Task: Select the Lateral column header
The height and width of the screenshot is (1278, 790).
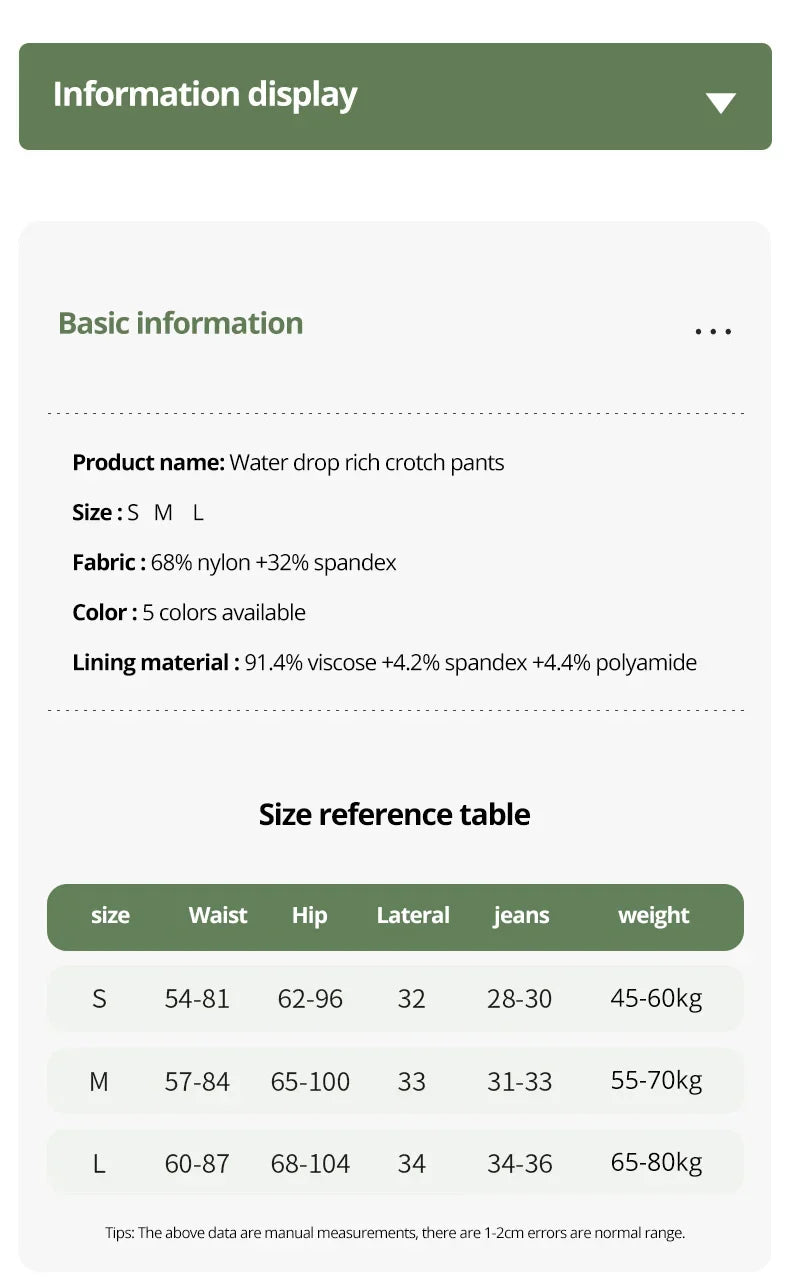Action: [x=413, y=916]
